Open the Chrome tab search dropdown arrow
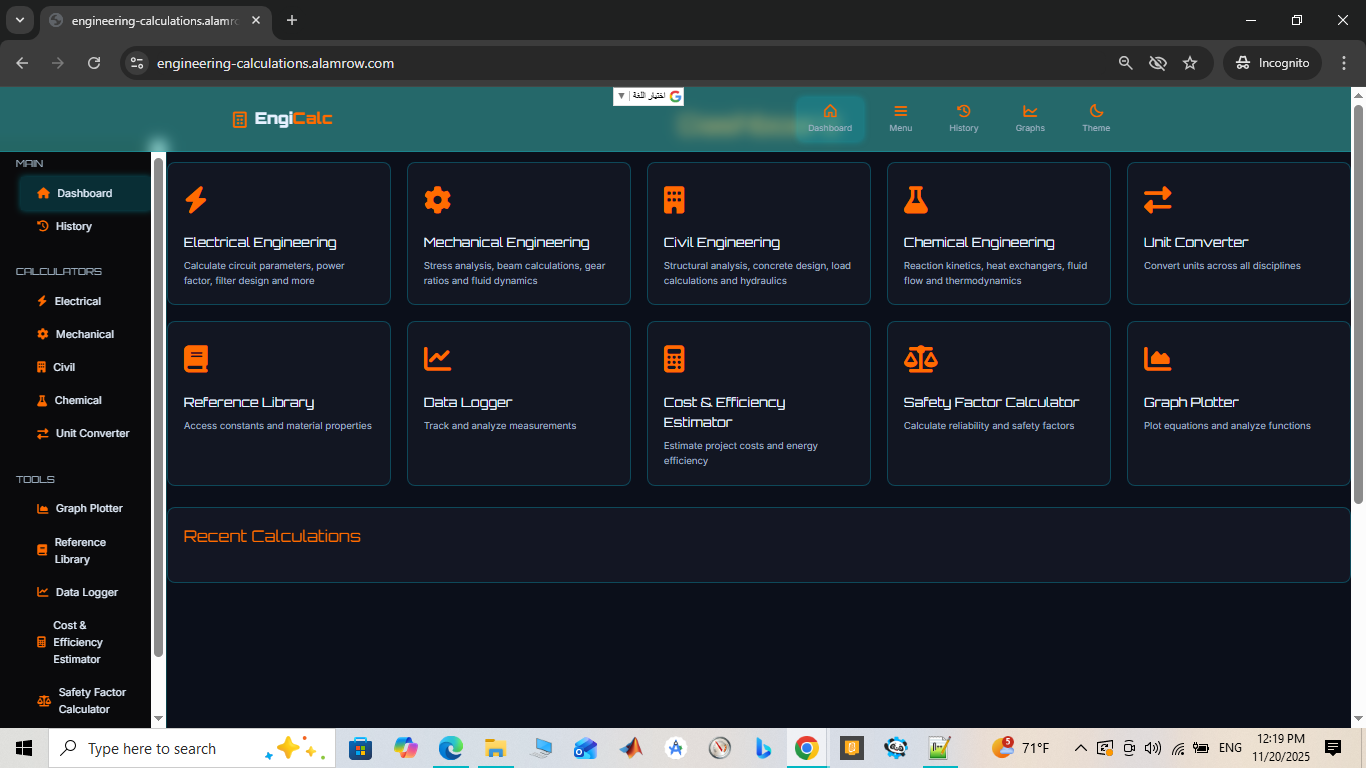The height and width of the screenshot is (768, 1366). tap(19, 20)
